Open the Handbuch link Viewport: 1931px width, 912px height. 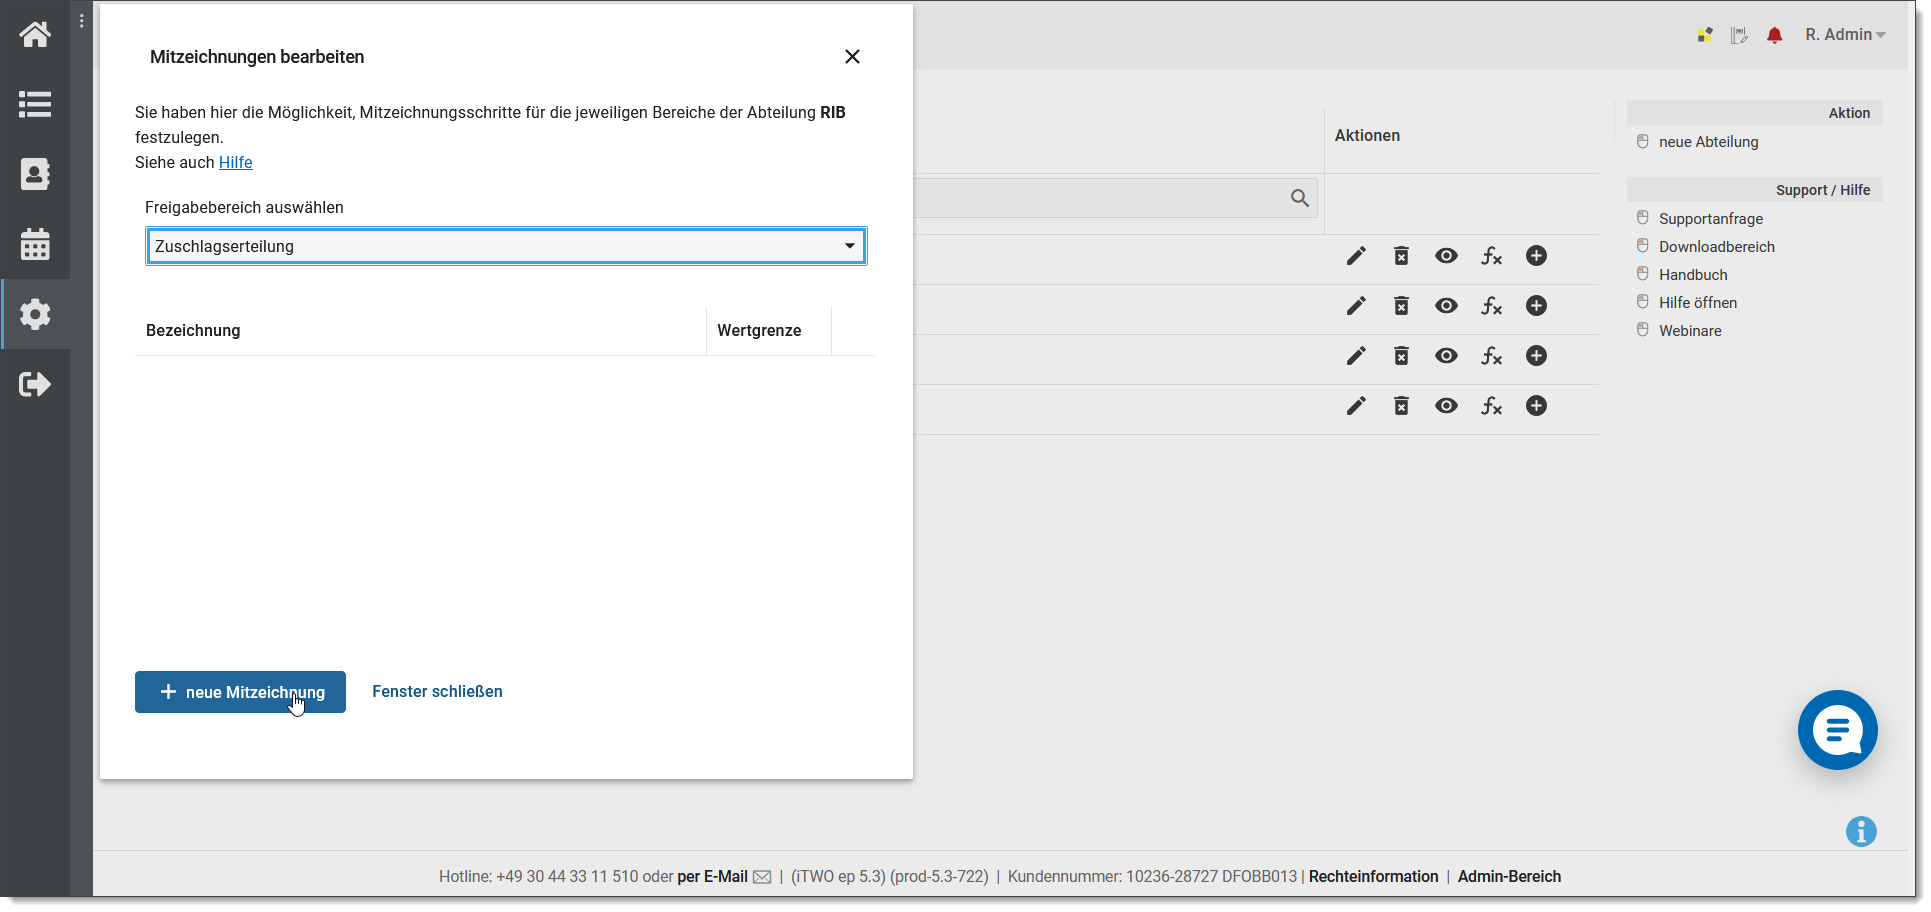tap(1693, 275)
